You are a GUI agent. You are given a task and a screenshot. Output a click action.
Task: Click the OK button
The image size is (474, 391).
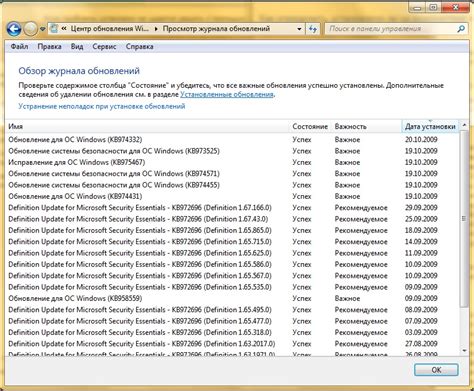point(436,370)
